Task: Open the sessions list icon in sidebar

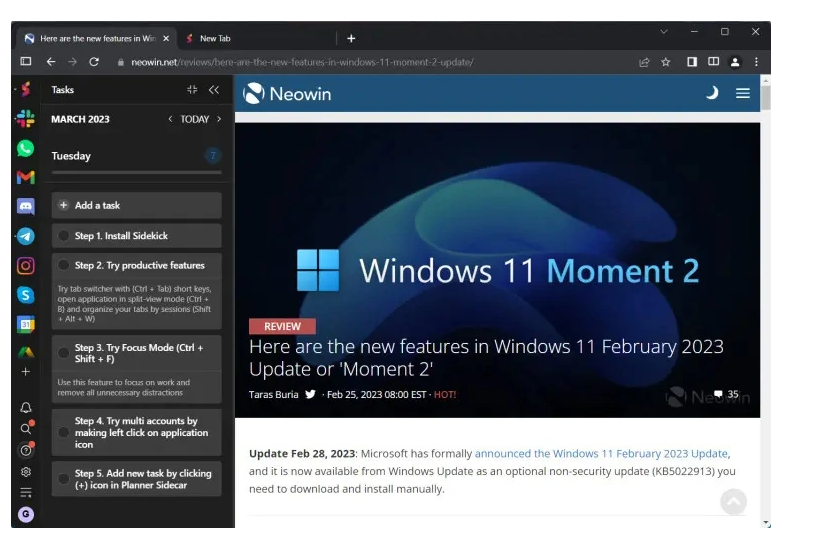Action: 26,492
